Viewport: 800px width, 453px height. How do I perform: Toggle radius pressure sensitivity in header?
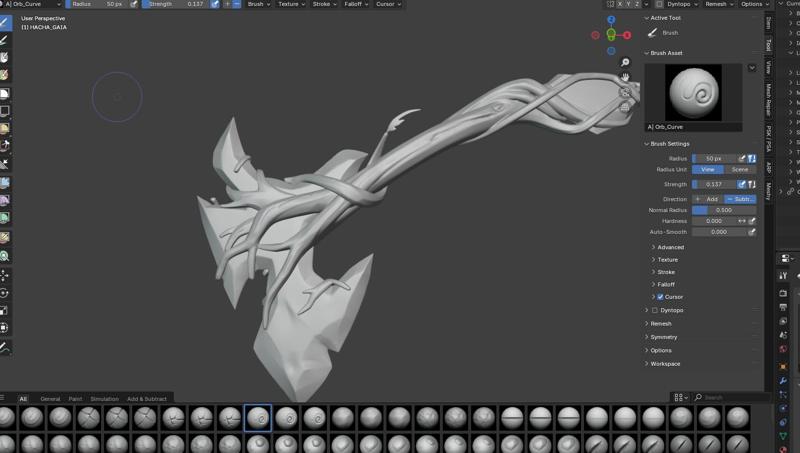point(134,4)
